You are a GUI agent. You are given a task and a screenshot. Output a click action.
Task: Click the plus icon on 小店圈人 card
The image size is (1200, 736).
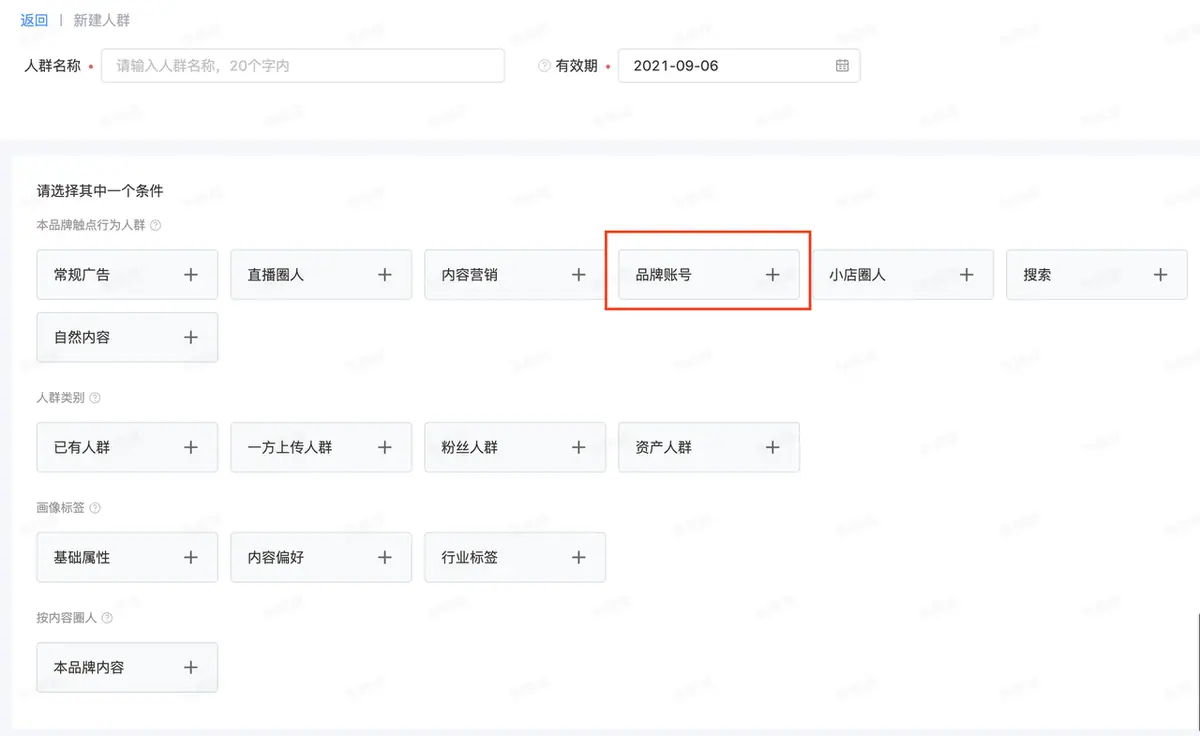point(967,274)
